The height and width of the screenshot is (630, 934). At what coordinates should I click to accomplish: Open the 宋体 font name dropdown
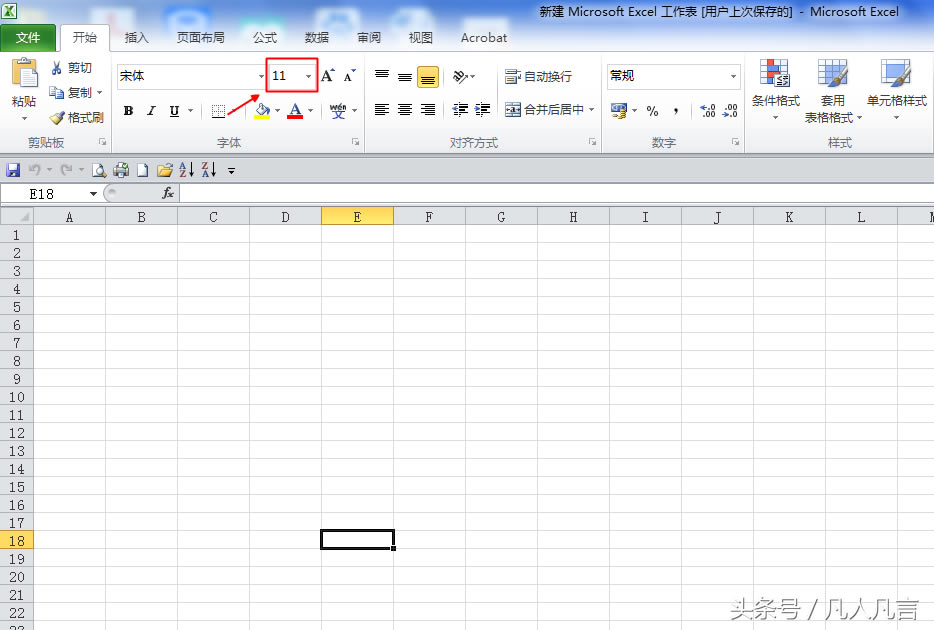coord(261,76)
